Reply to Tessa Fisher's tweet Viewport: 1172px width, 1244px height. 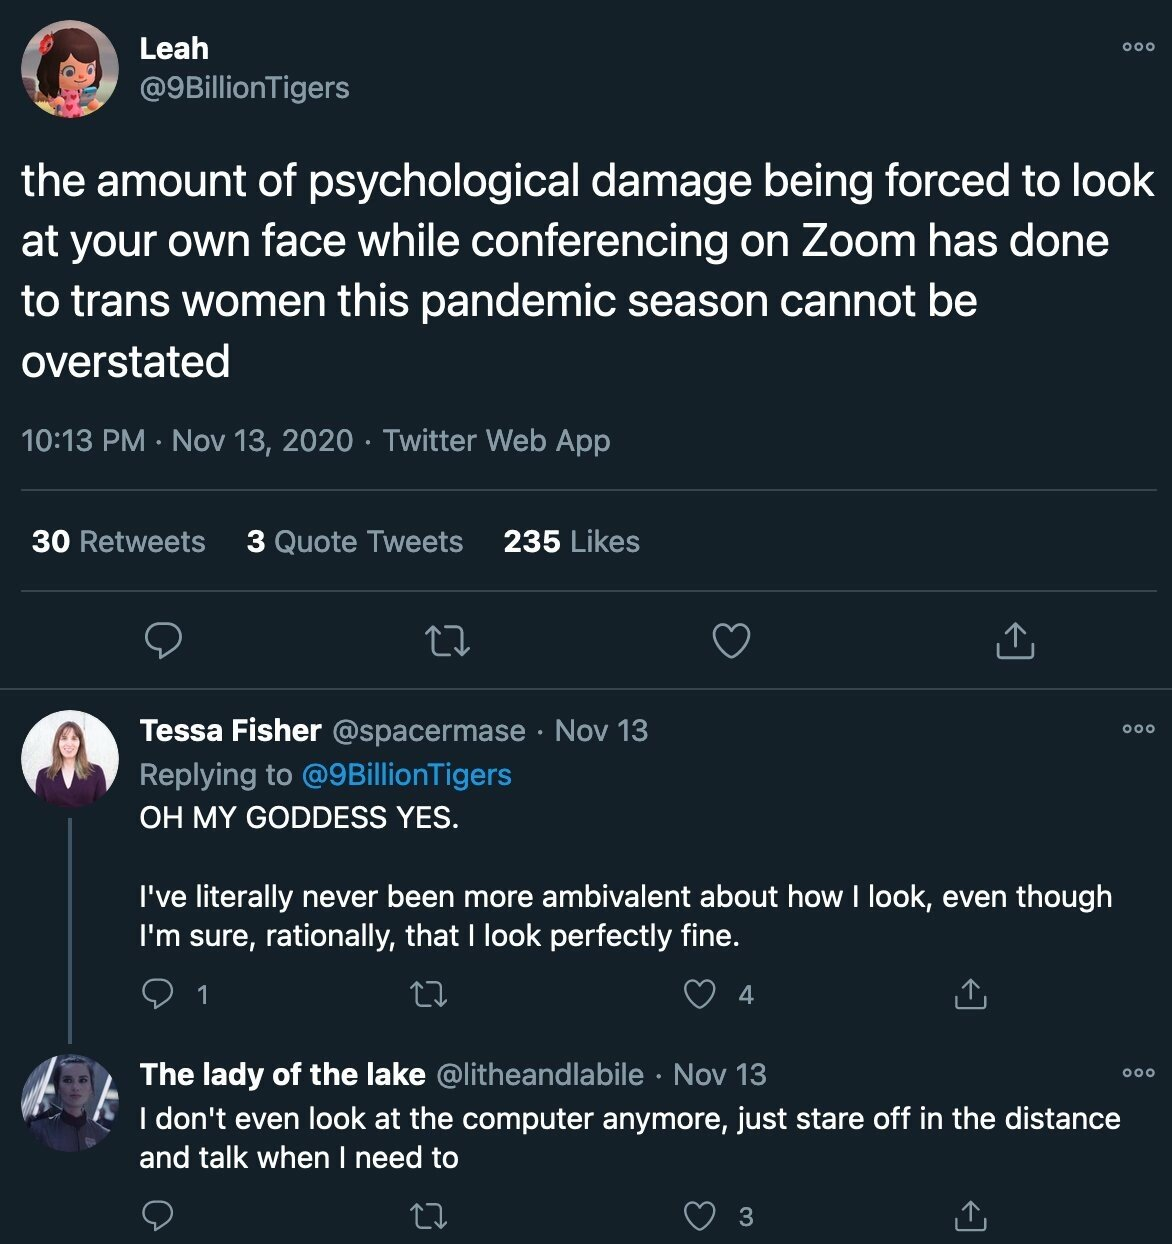[x=158, y=994]
